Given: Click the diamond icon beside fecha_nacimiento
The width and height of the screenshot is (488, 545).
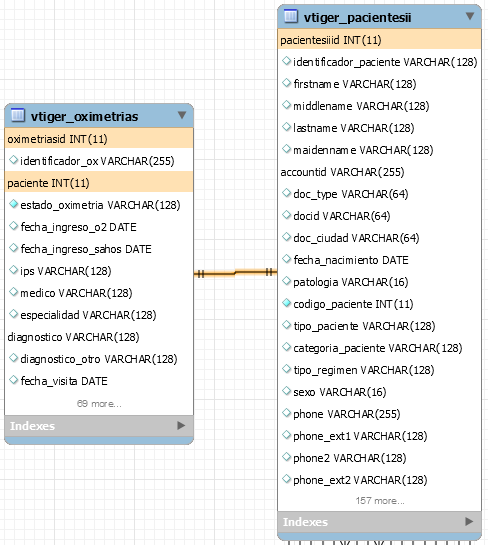Looking at the screenshot, I should point(286,259).
